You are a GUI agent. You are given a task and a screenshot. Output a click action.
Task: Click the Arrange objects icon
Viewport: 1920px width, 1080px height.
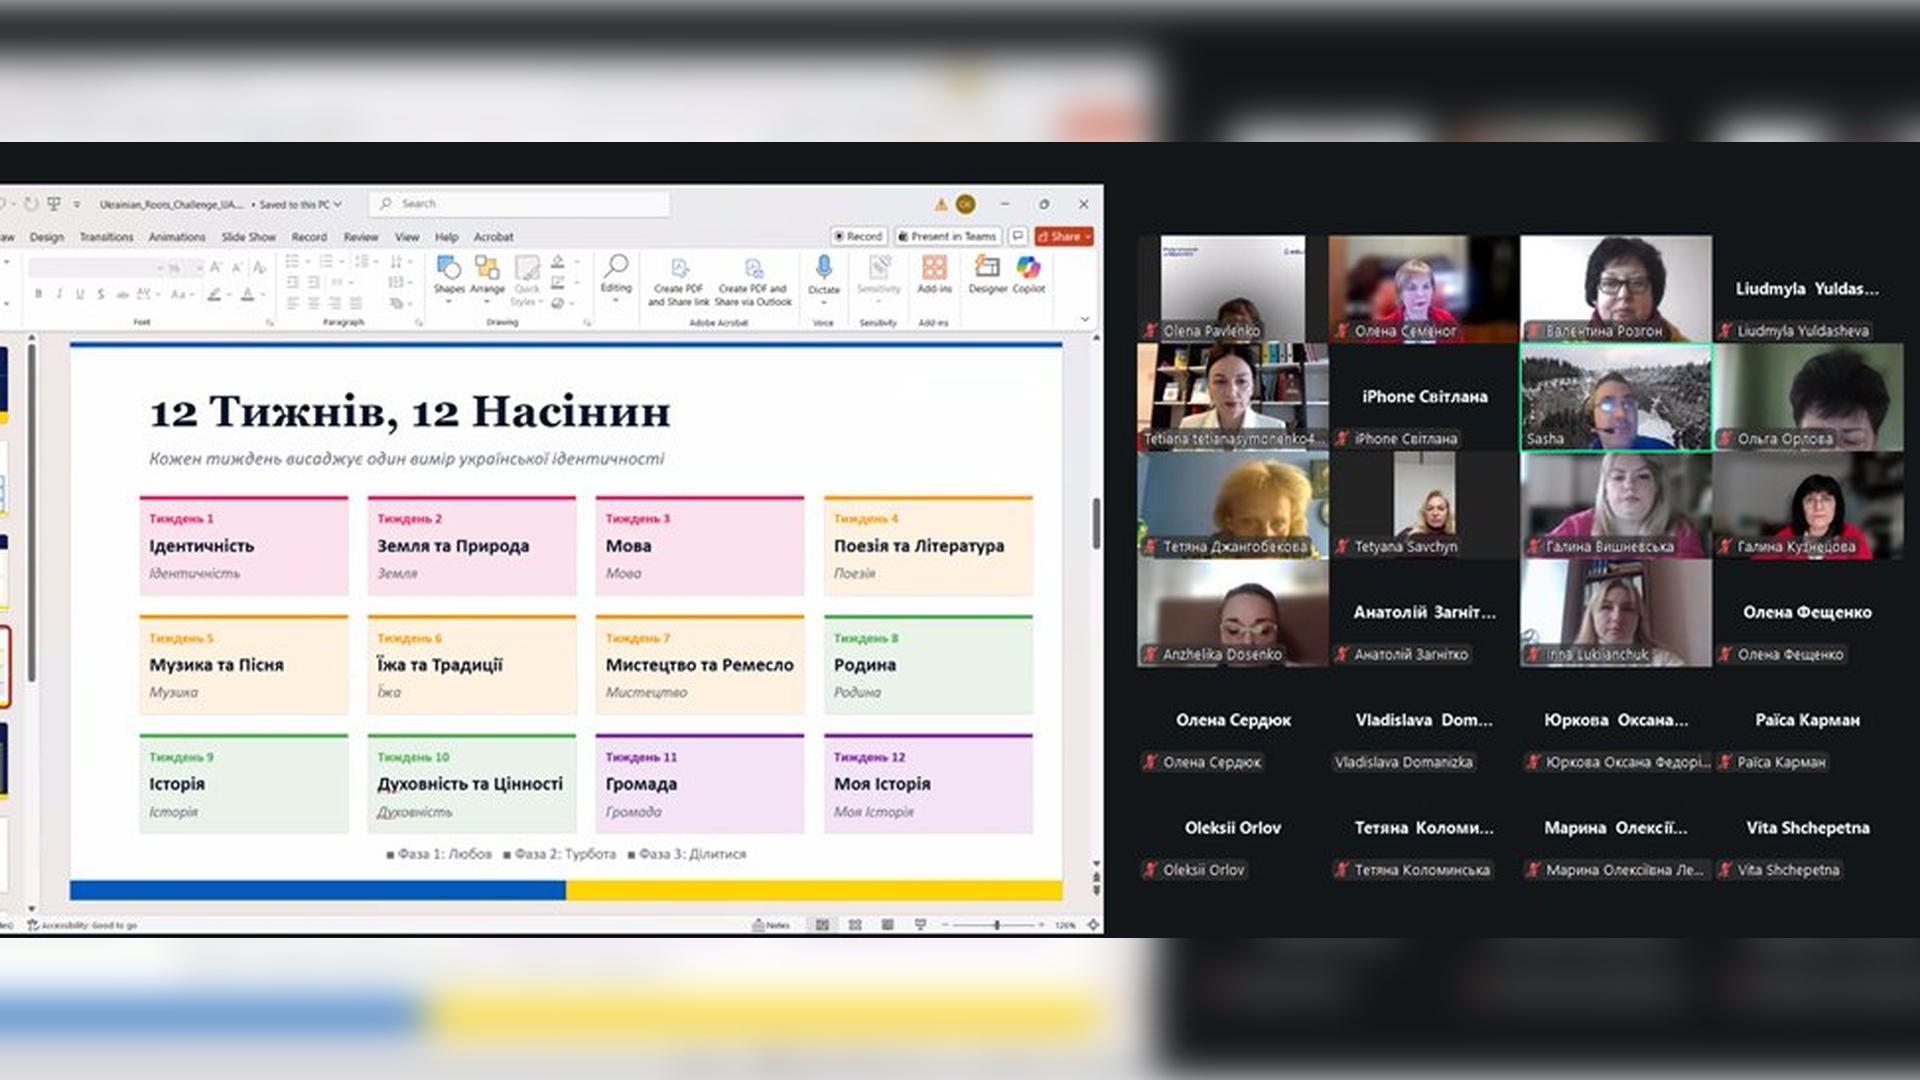(x=487, y=272)
